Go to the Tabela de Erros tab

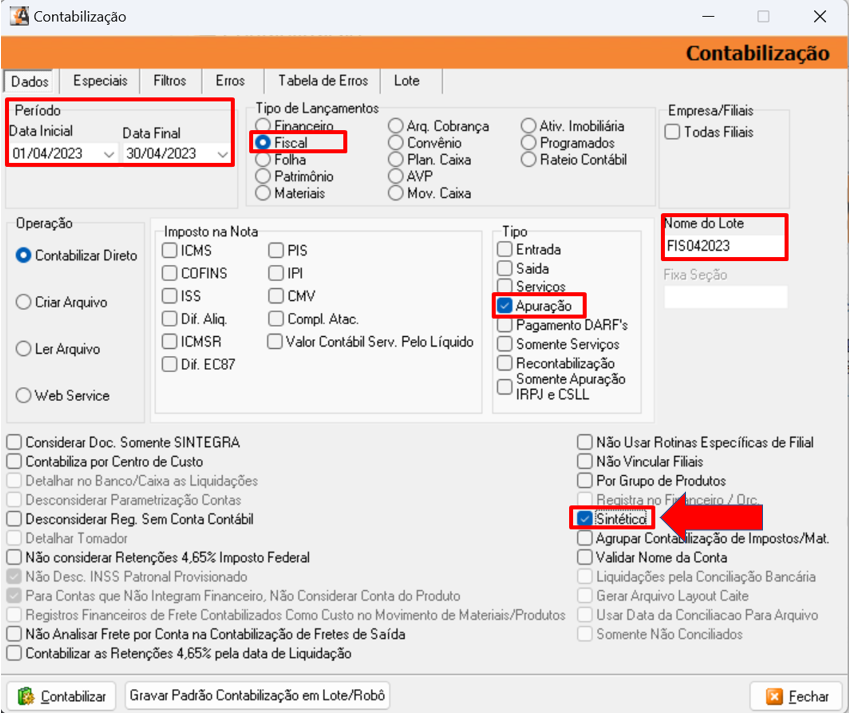coord(322,81)
